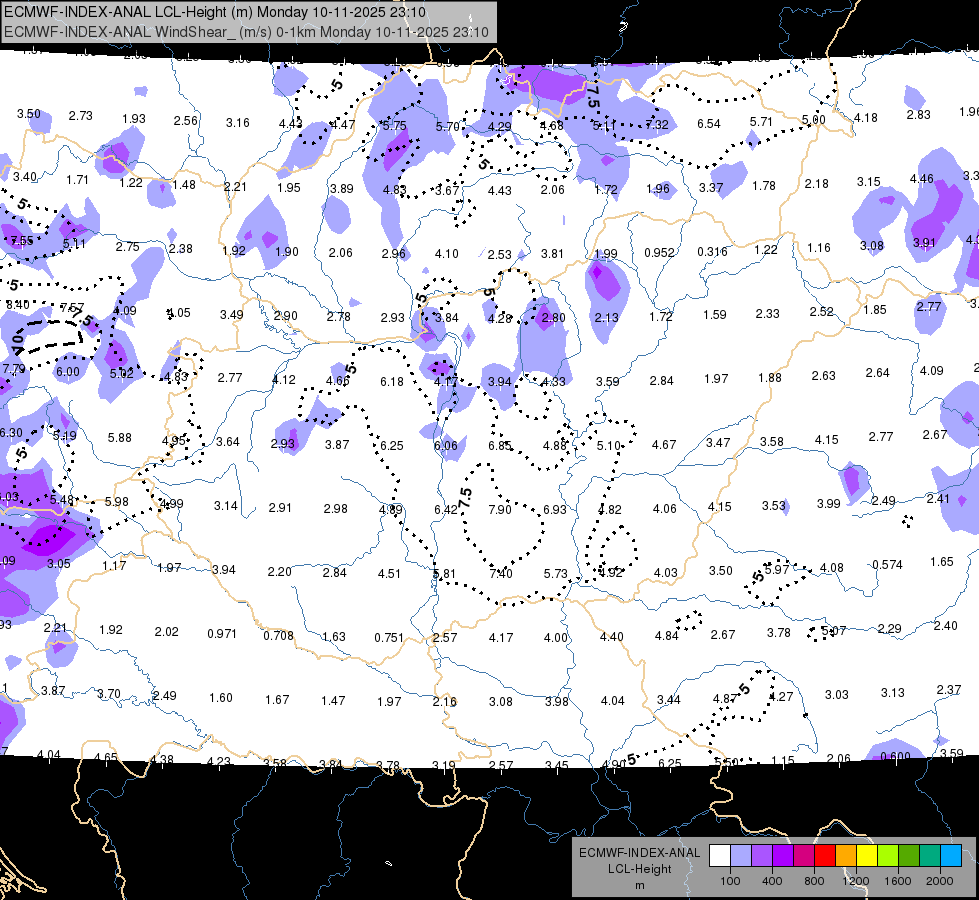Click the wind shear value 4.87
This screenshot has height=900, width=979.
coord(725,698)
